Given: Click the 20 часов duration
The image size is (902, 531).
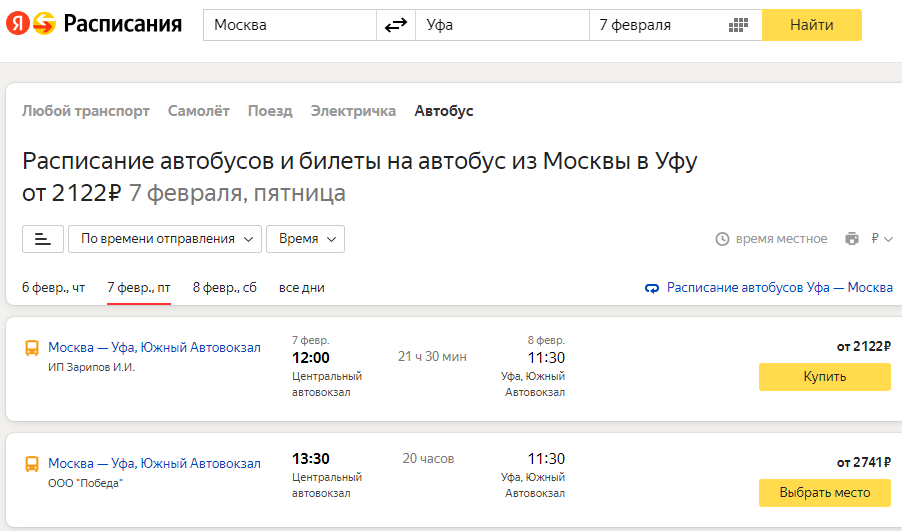Looking at the screenshot, I should pos(428,459).
